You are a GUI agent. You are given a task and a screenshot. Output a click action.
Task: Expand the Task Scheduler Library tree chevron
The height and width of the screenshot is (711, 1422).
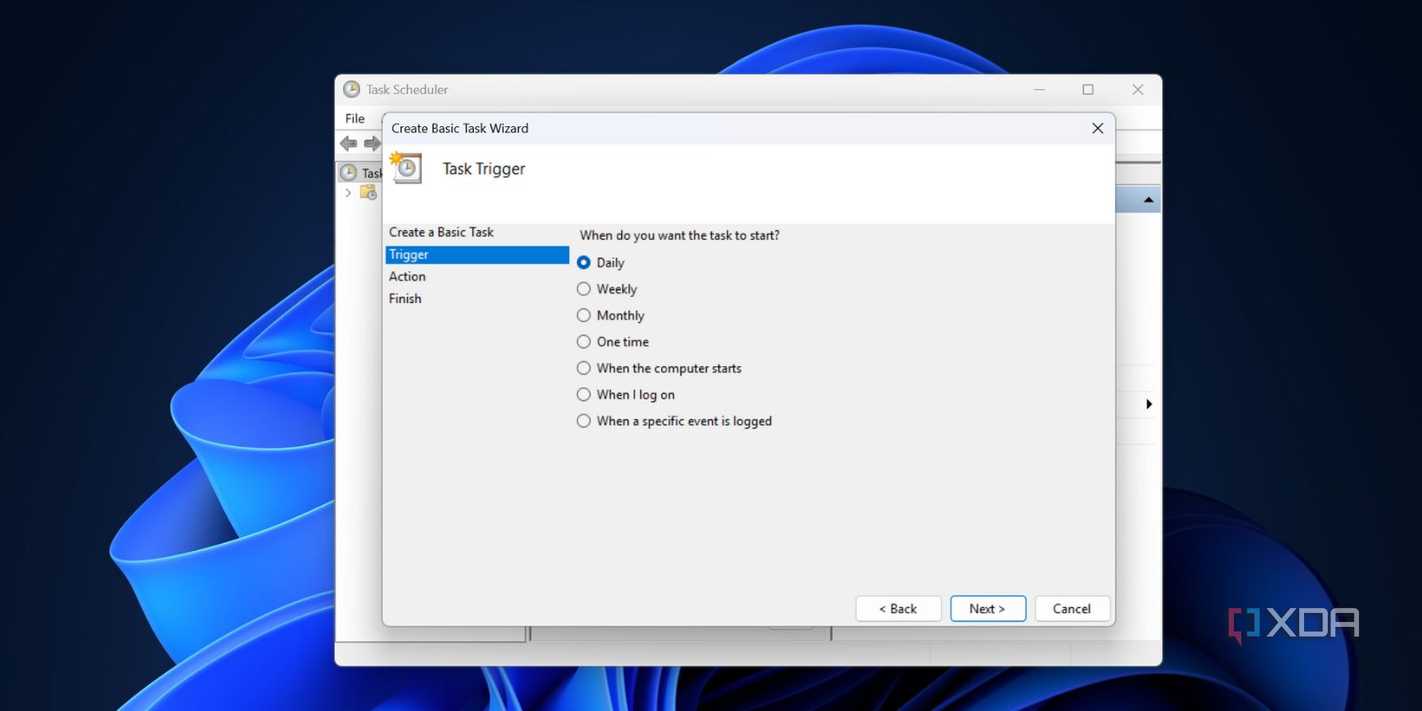pyautogui.click(x=348, y=193)
